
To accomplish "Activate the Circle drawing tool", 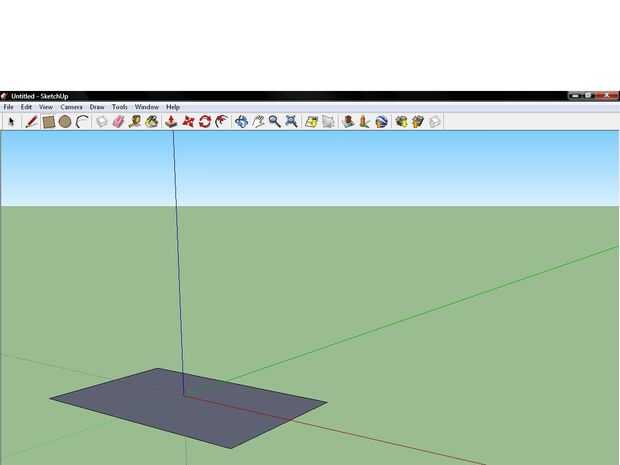I will (x=65, y=121).
